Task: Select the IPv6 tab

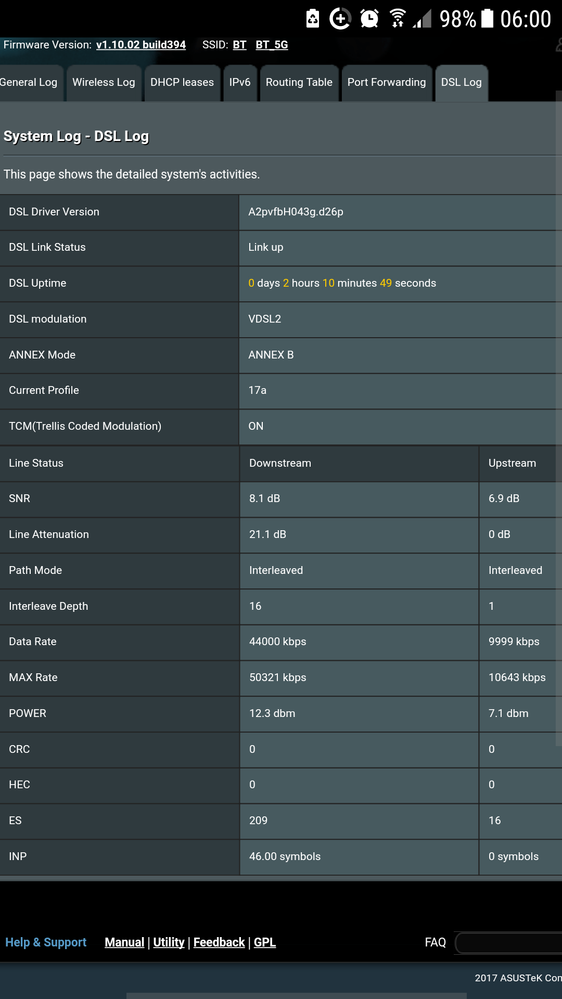Action: pyautogui.click(x=240, y=83)
